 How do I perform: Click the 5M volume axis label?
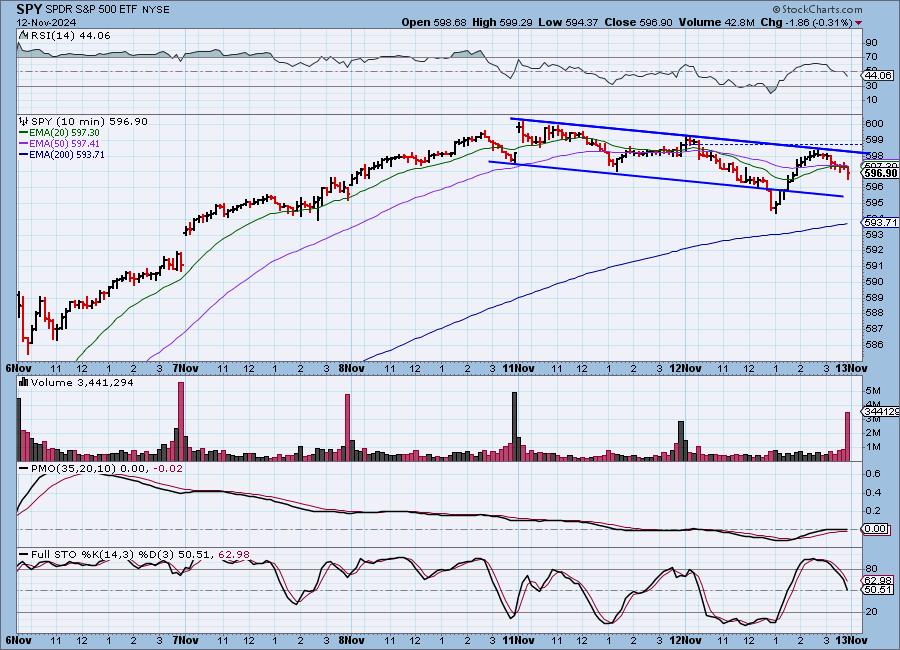tap(873, 390)
